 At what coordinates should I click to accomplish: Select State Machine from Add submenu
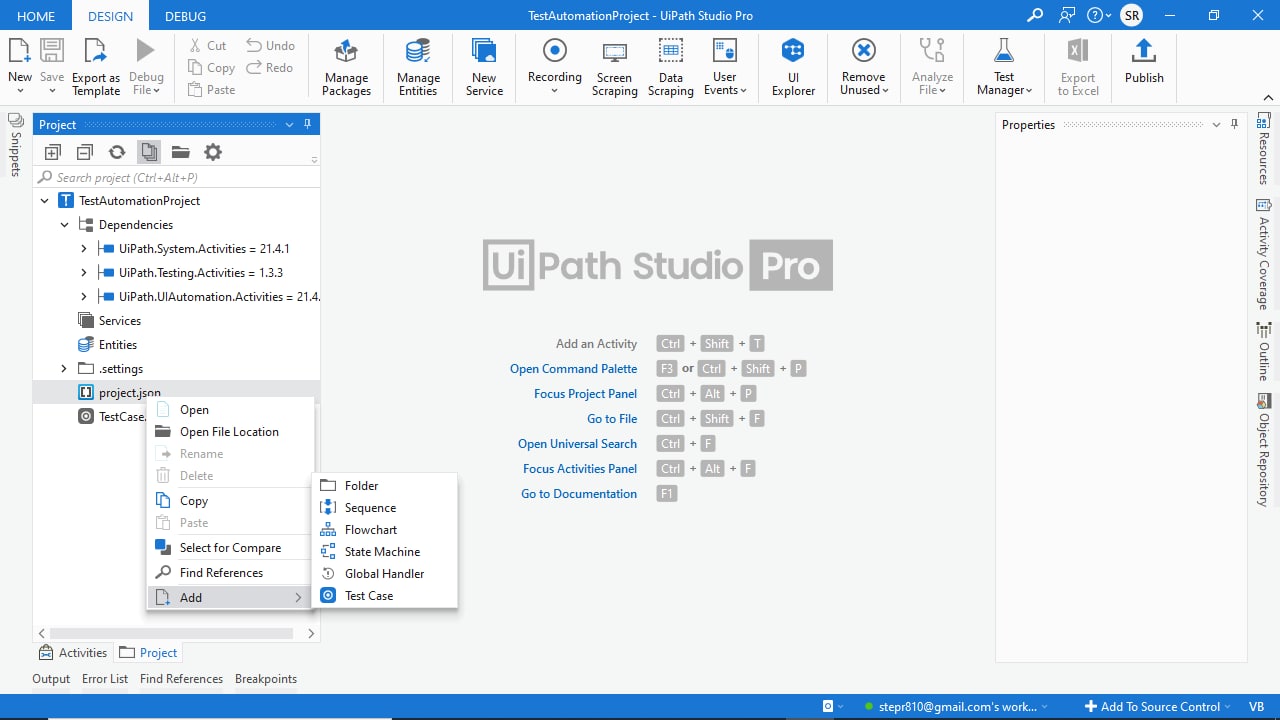[385, 552]
